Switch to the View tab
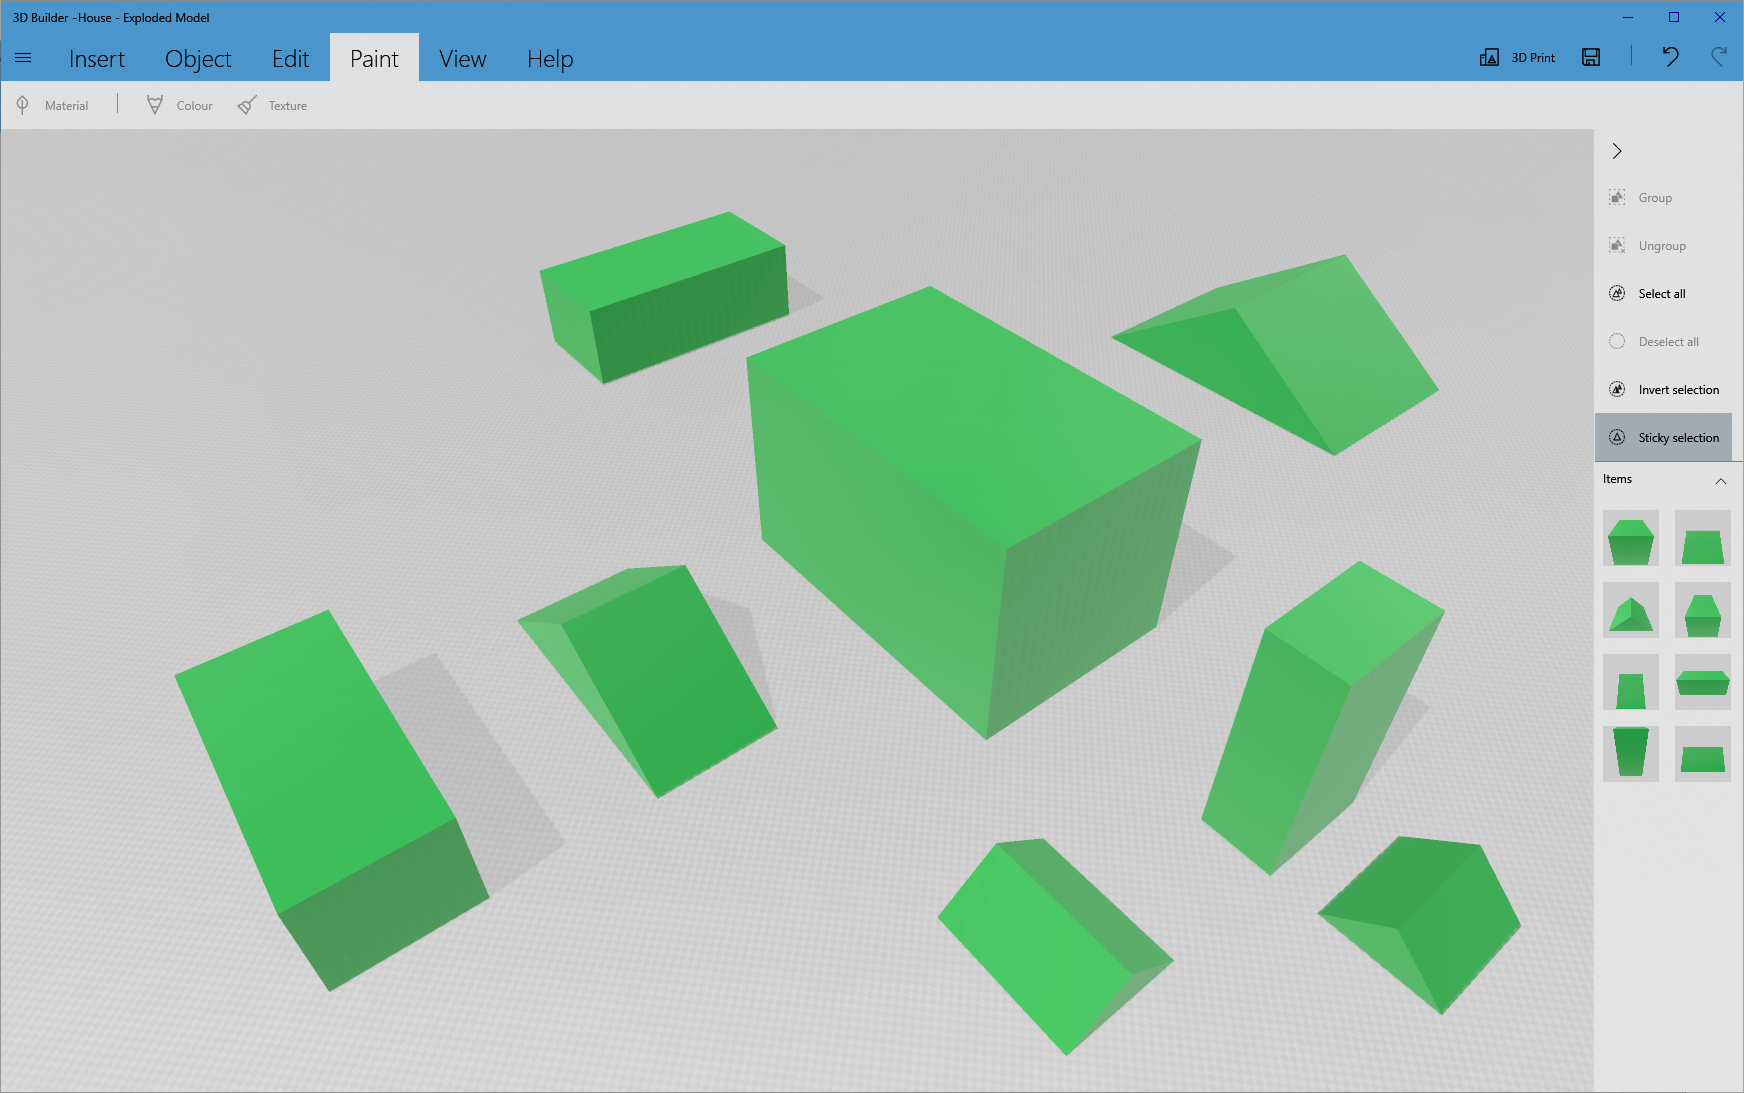The image size is (1744, 1093). click(462, 58)
